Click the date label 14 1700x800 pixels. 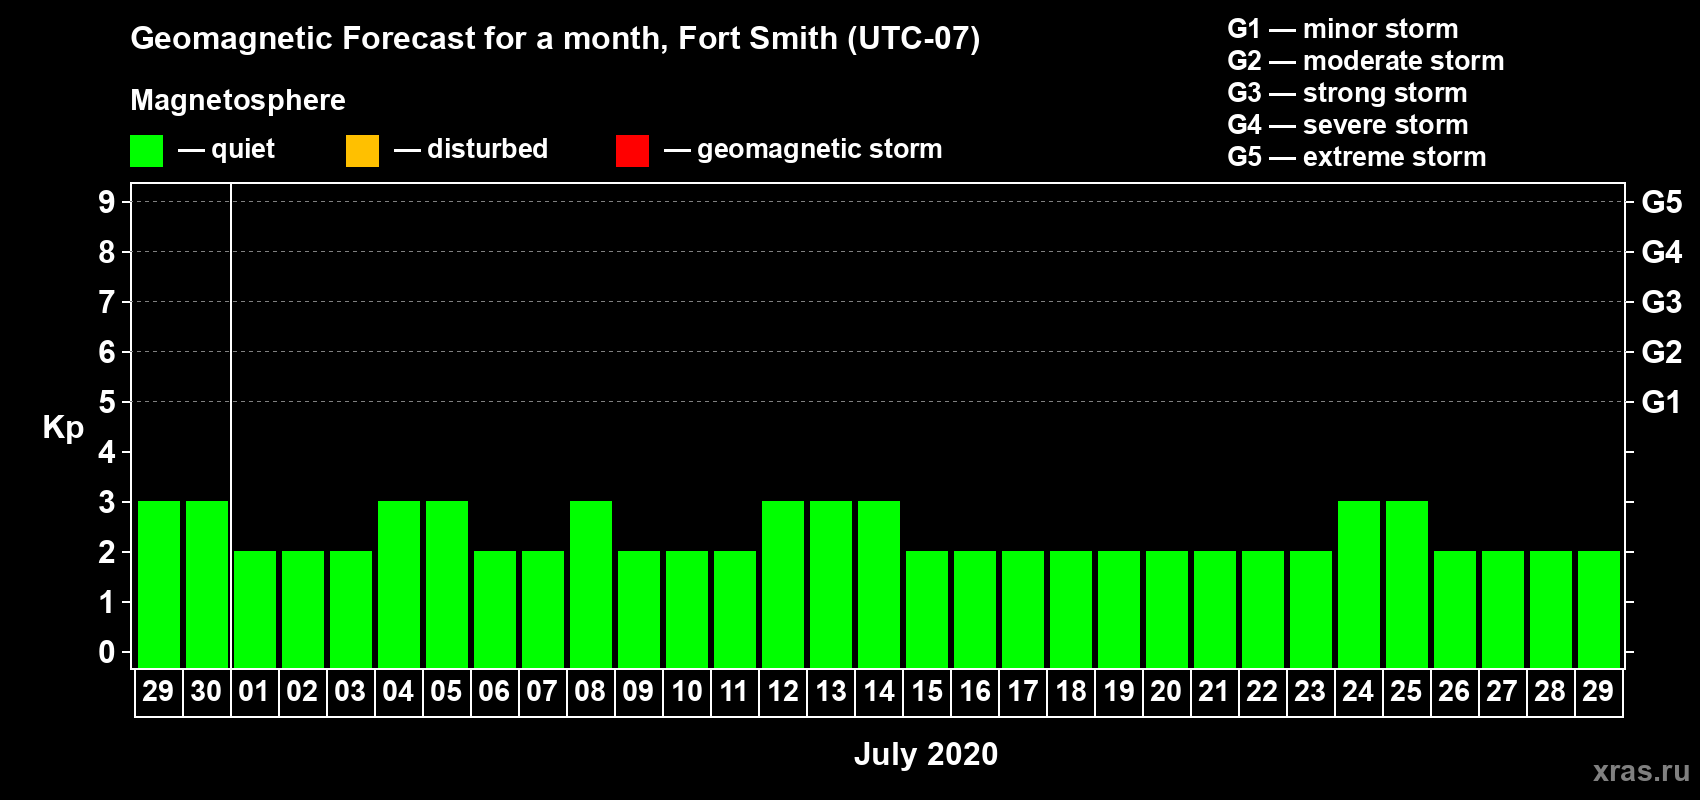[878, 691]
